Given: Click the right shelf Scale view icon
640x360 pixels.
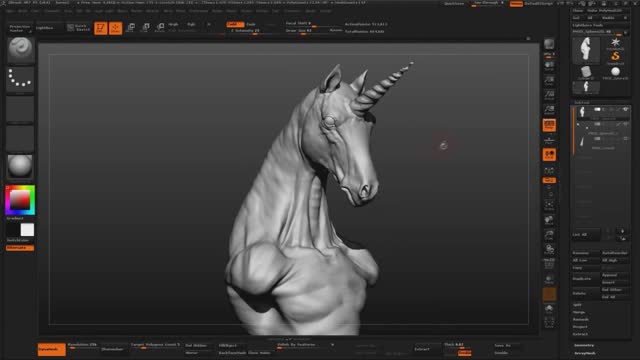Looking at the screenshot, I should pyautogui.click(x=549, y=235).
